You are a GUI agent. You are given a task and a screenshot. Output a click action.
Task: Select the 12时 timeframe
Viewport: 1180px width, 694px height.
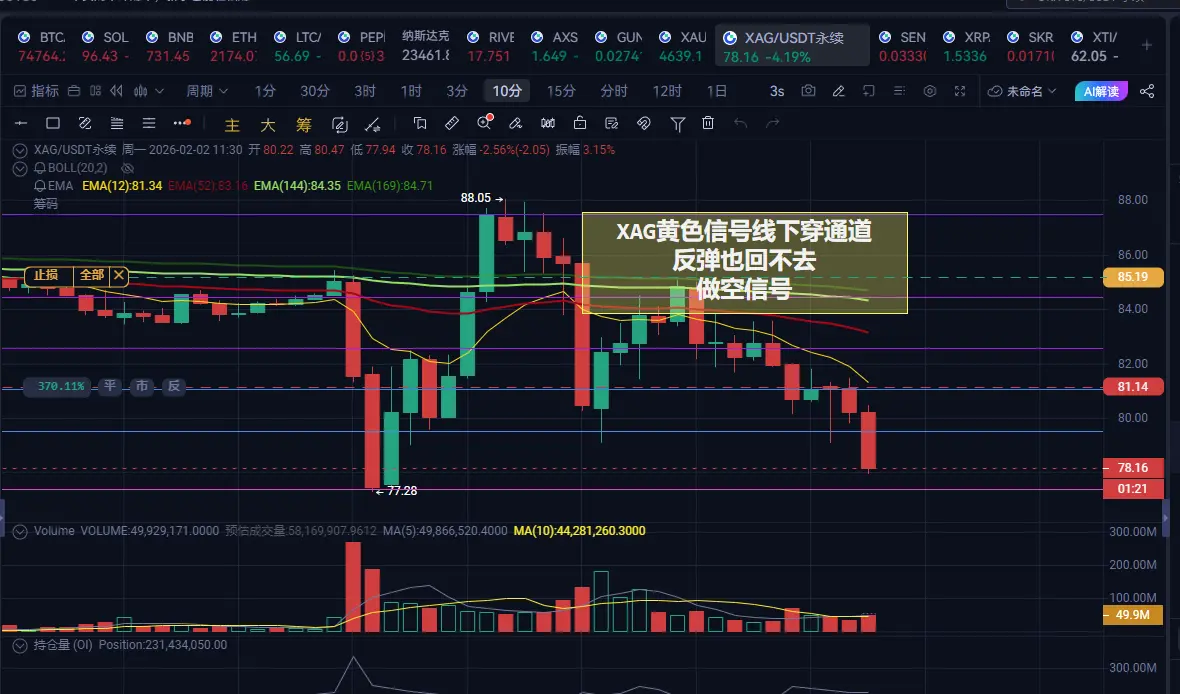click(667, 91)
